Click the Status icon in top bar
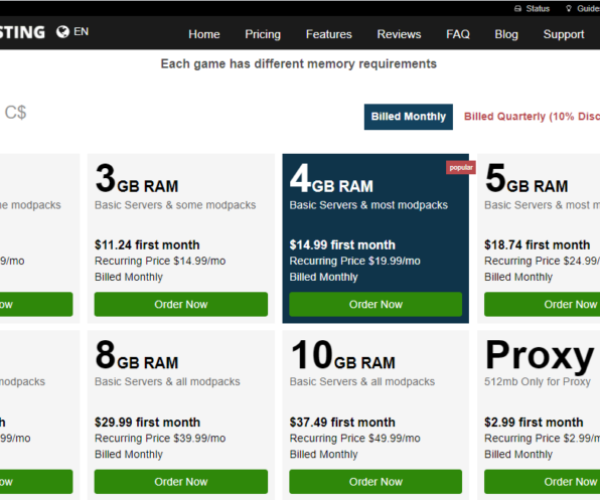The width and height of the screenshot is (600, 500). (517, 8)
